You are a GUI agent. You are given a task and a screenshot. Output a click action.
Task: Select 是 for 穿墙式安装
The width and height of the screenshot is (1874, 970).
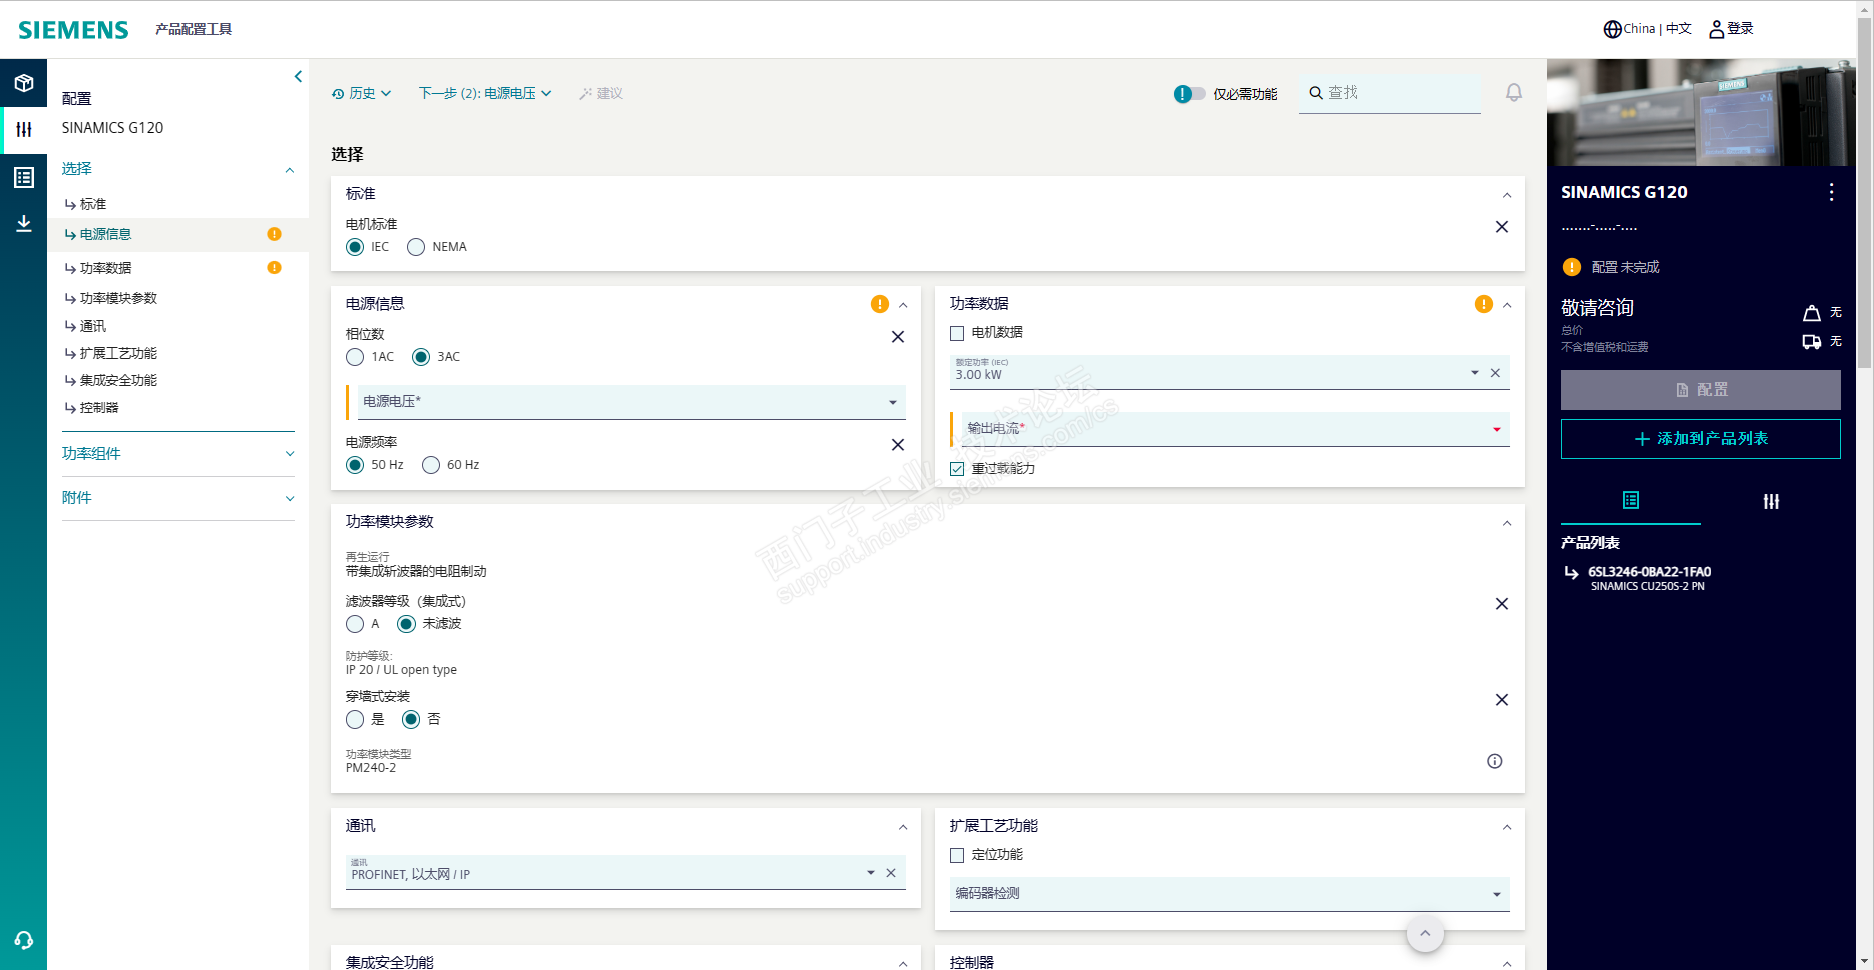[x=355, y=720]
